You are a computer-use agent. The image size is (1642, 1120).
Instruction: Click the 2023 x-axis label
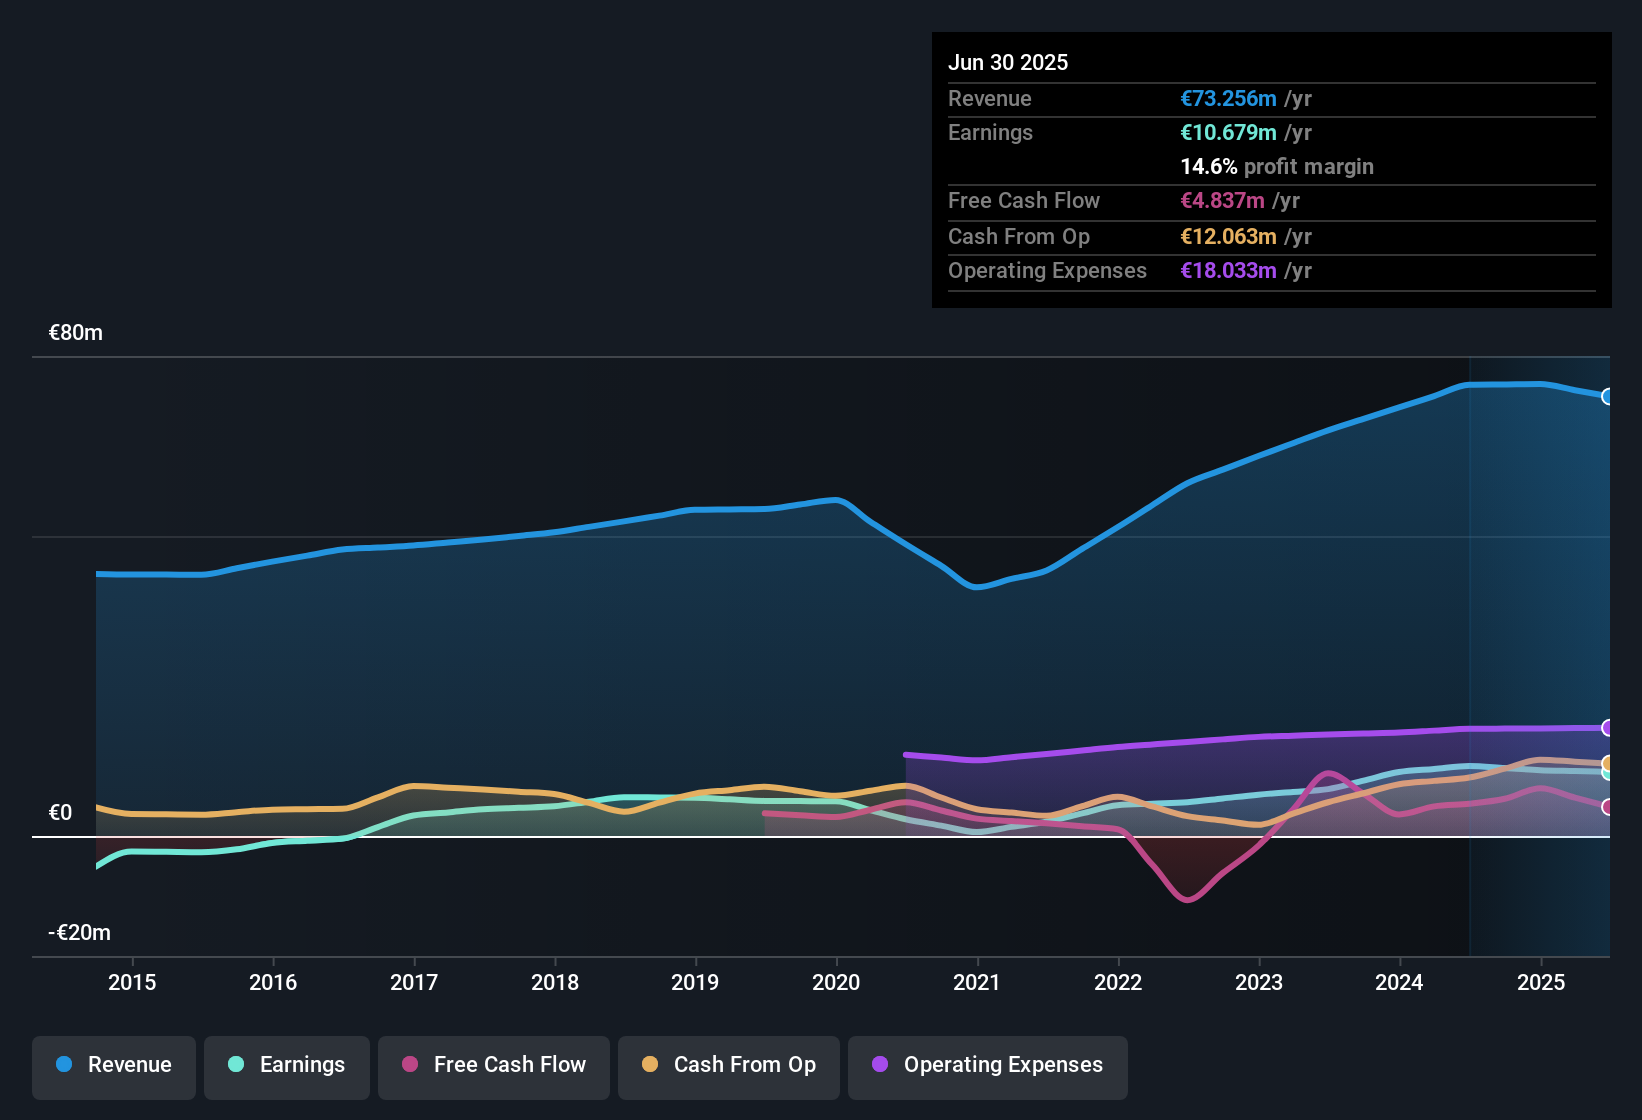coord(1259,982)
